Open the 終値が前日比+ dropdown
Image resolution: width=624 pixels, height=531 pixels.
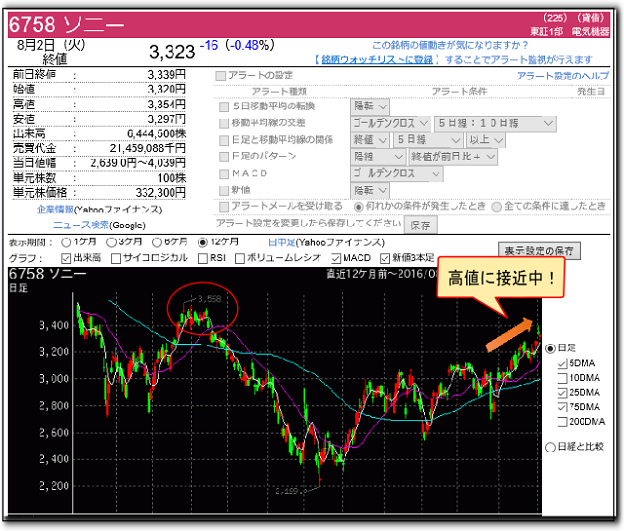453,157
